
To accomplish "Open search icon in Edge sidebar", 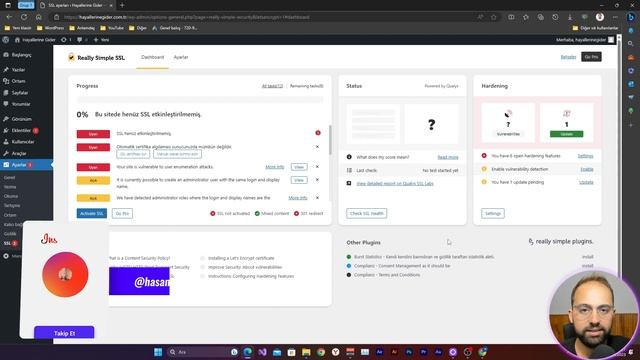I will [x=631, y=43].
